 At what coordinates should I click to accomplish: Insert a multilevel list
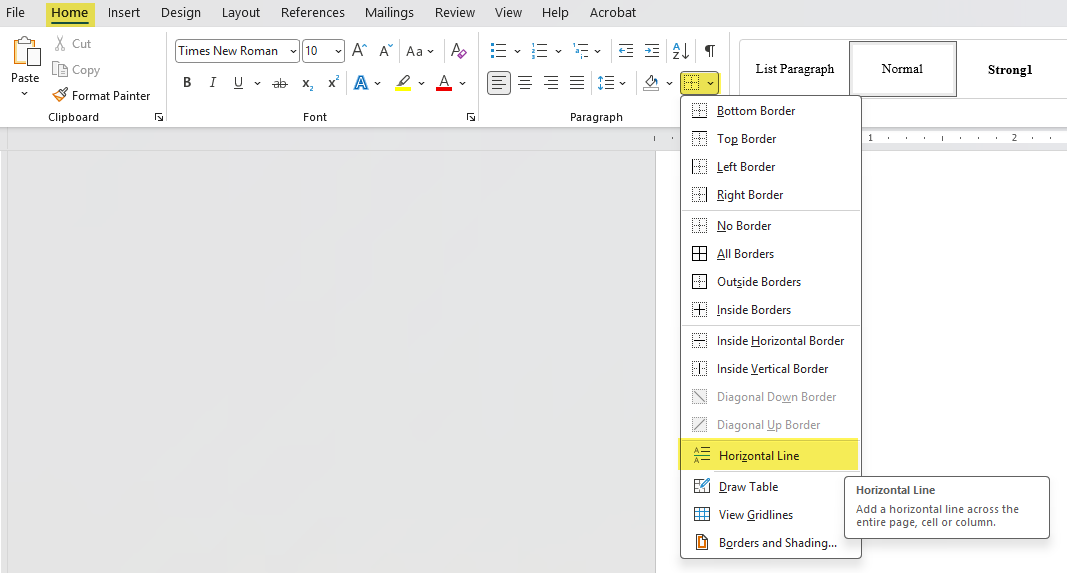tap(580, 50)
